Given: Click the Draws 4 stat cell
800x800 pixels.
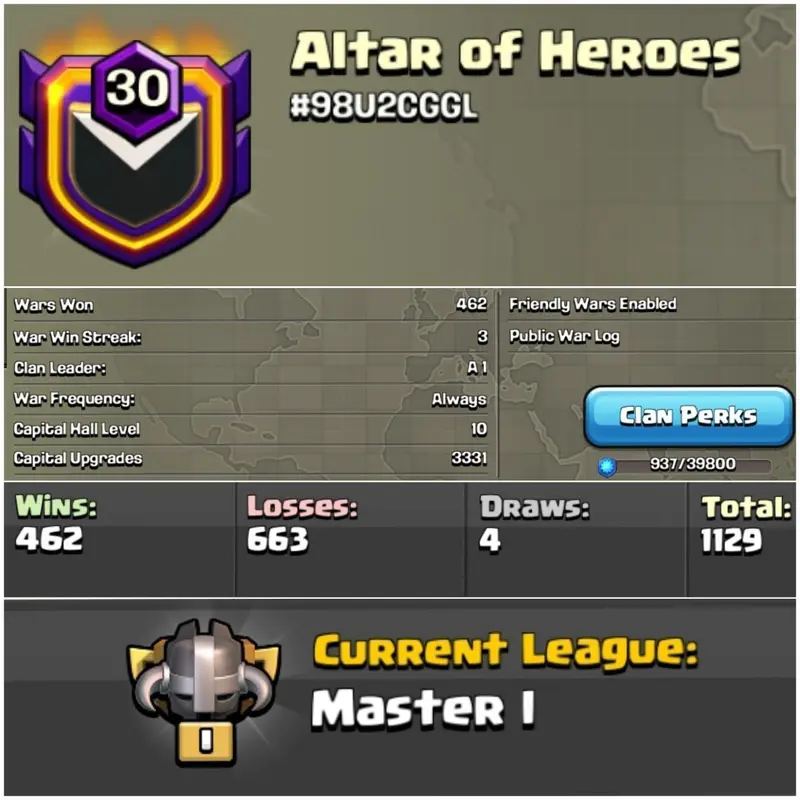Looking at the screenshot, I should click(x=577, y=539).
